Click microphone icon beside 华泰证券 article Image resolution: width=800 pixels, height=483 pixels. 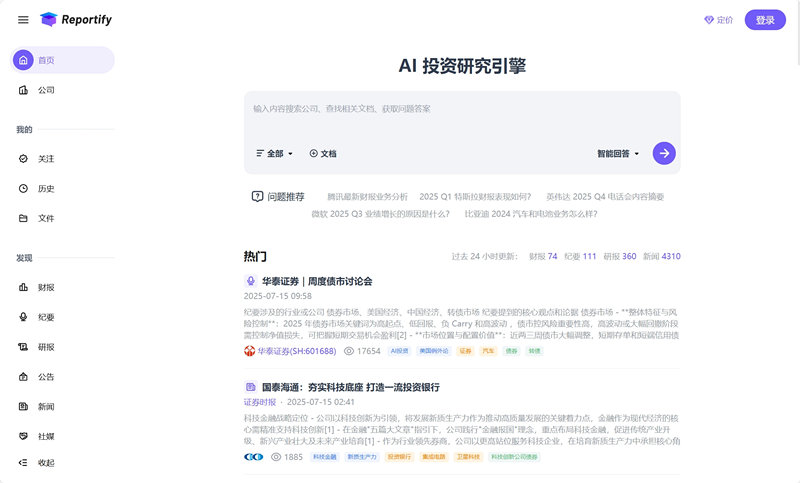tap(250, 281)
